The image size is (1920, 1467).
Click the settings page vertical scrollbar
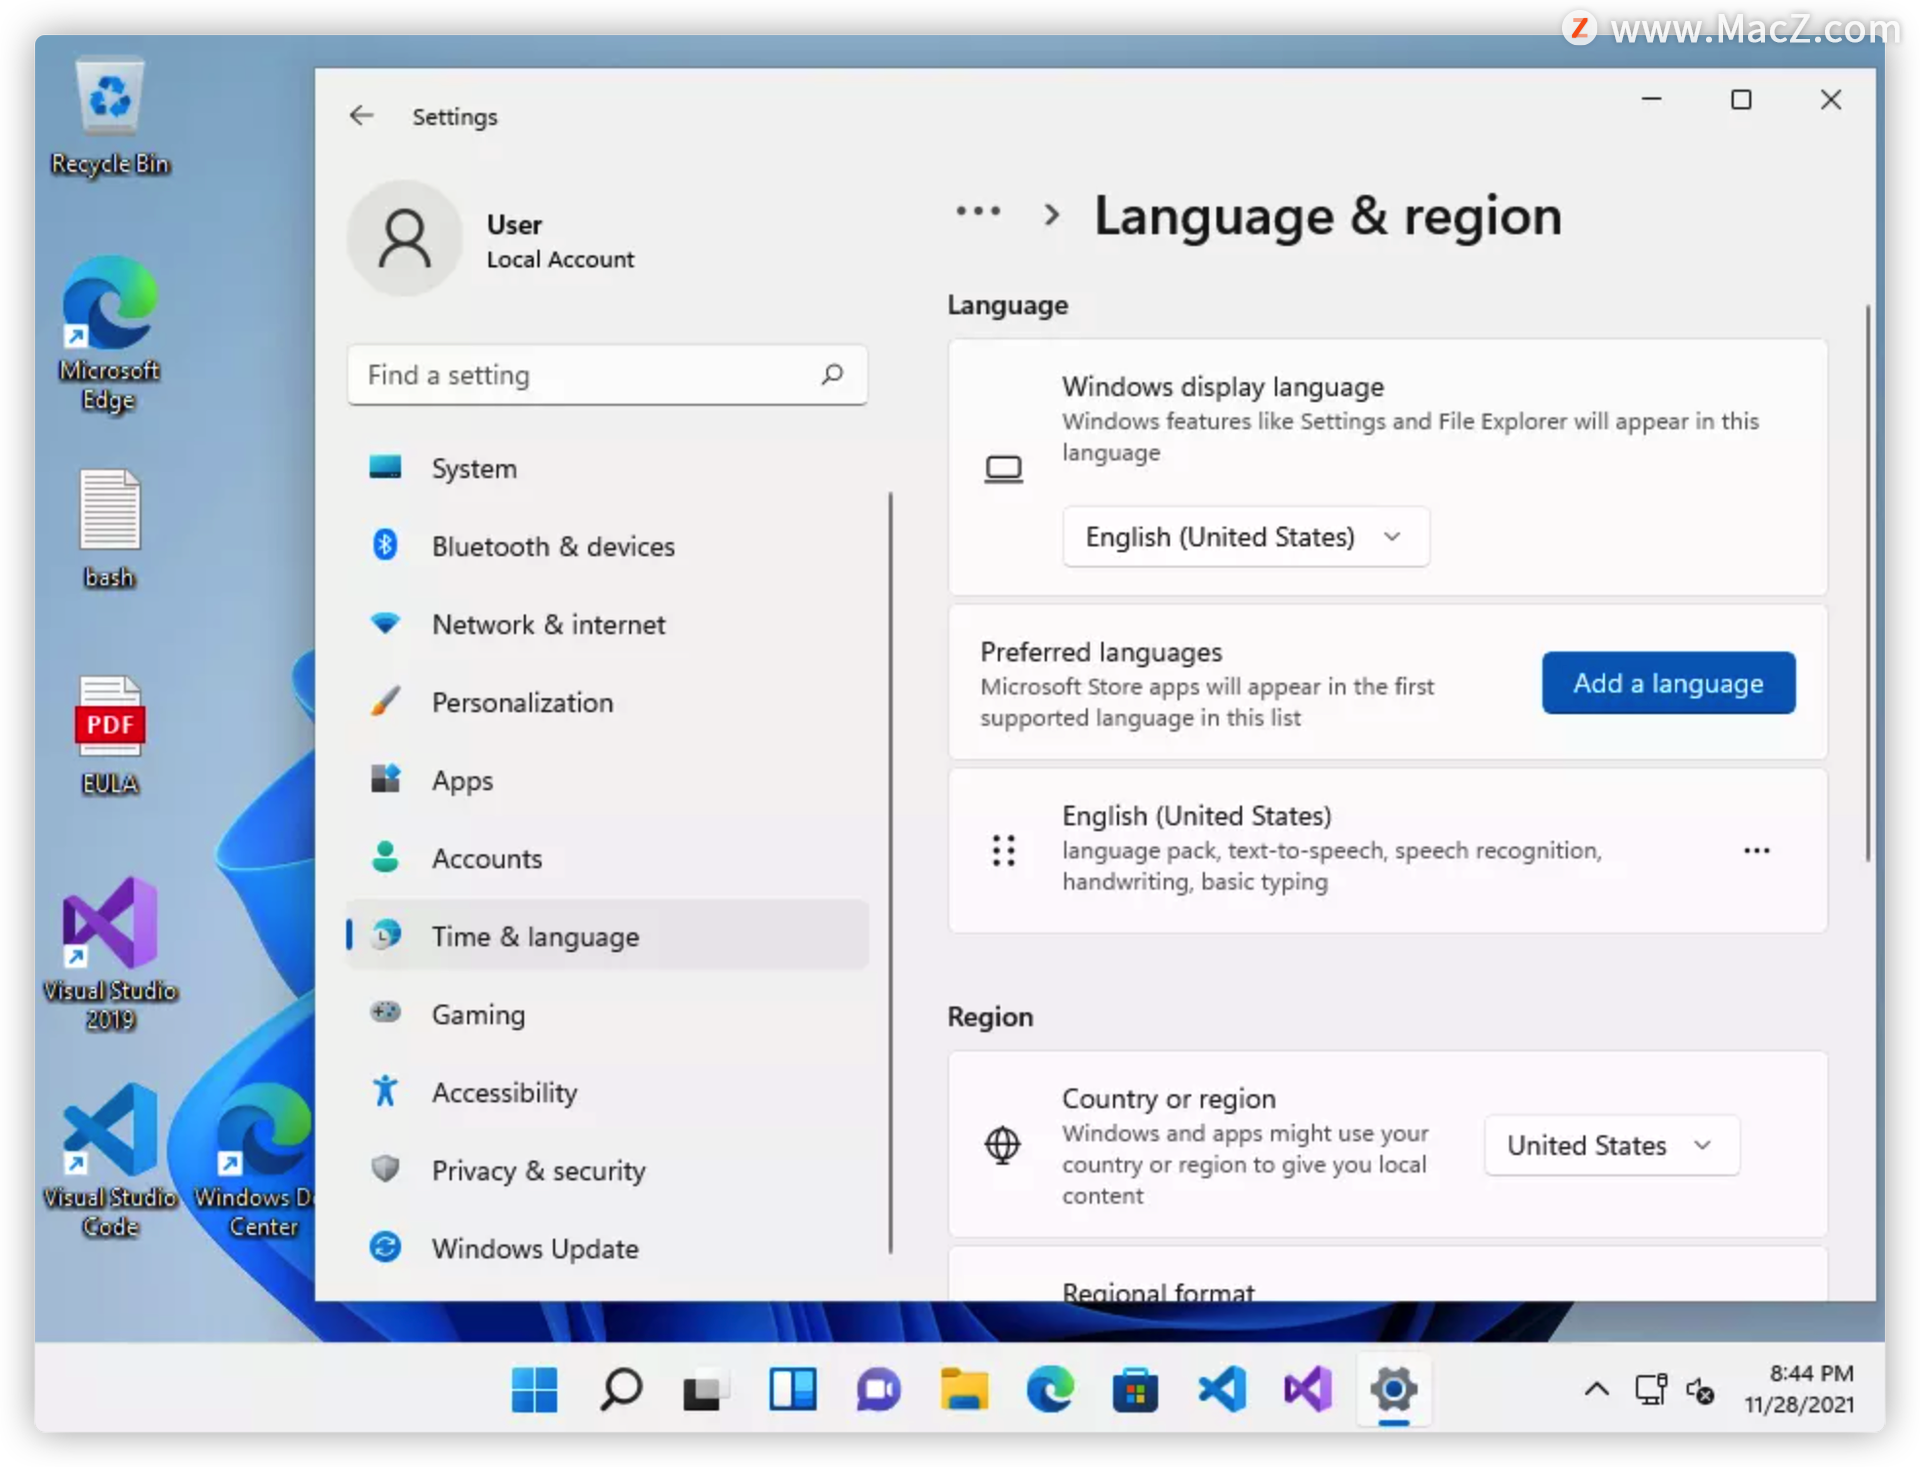coord(1867,583)
